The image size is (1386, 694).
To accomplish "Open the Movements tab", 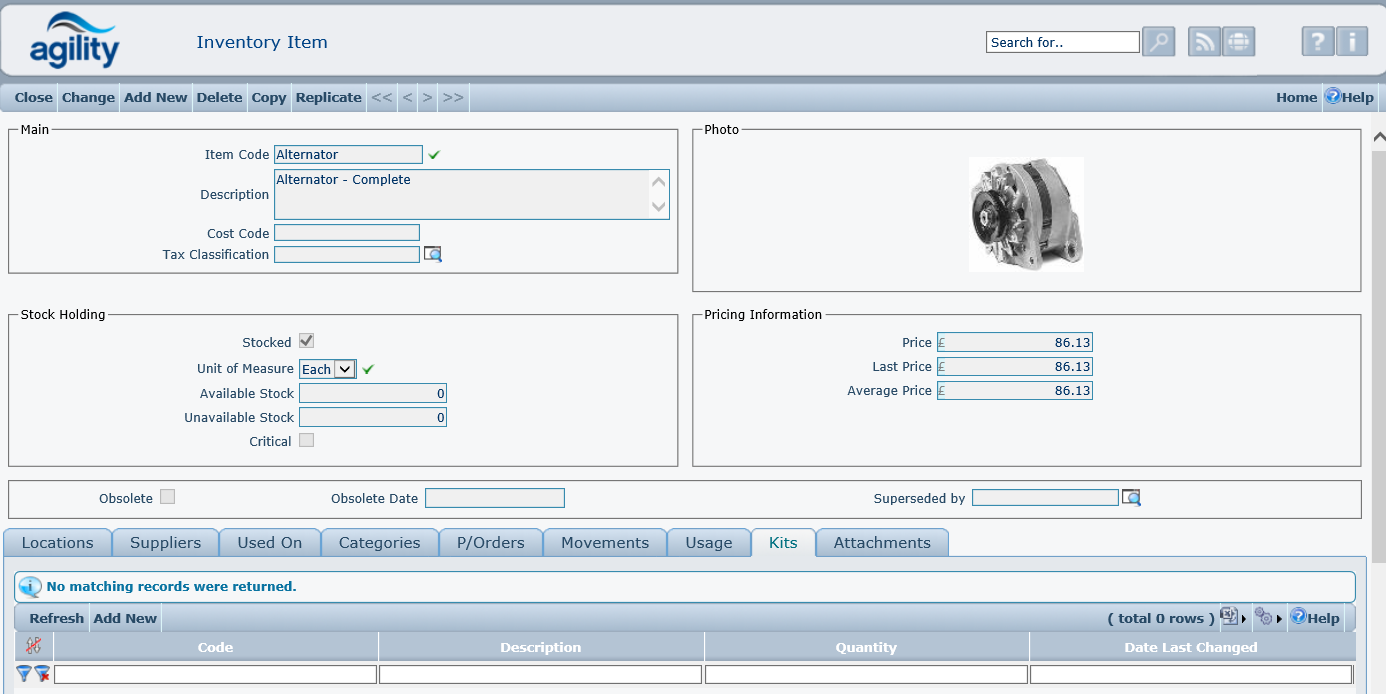I will coord(604,543).
